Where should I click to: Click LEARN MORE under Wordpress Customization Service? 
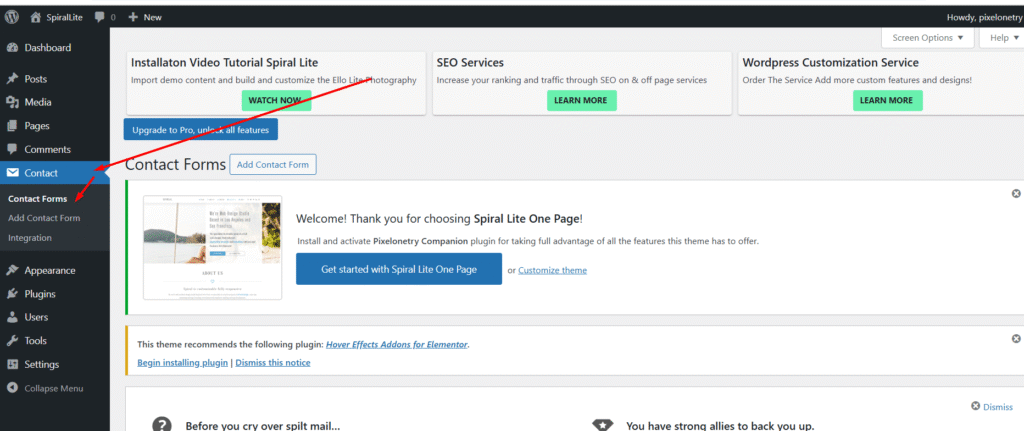(886, 101)
